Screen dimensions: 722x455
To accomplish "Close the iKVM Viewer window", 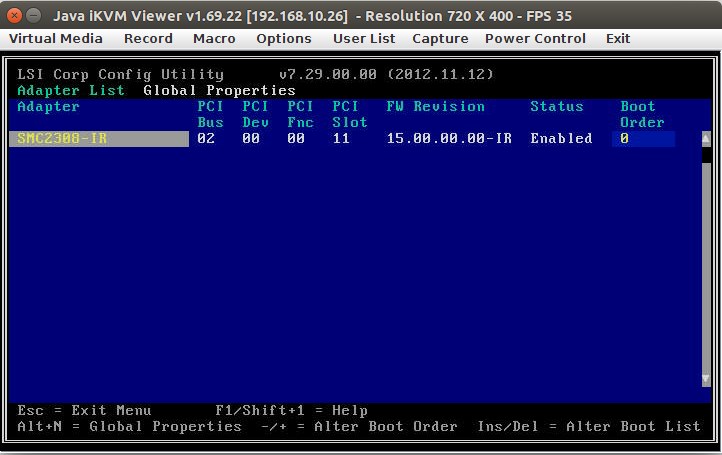I will click(15, 16).
